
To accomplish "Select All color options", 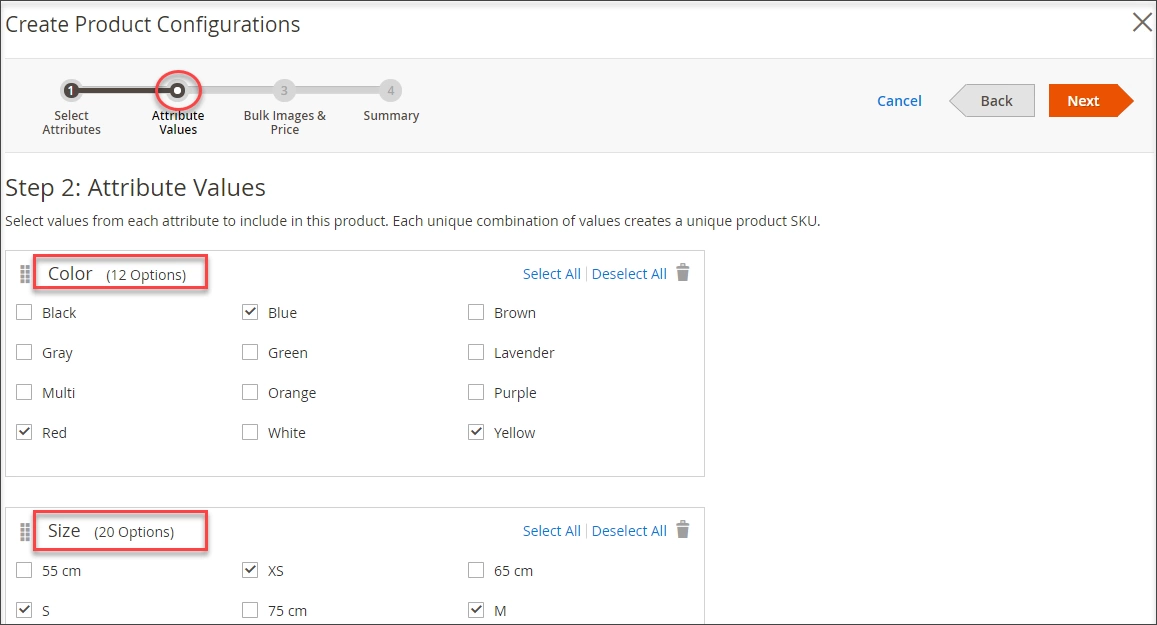I will (x=551, y=274).
